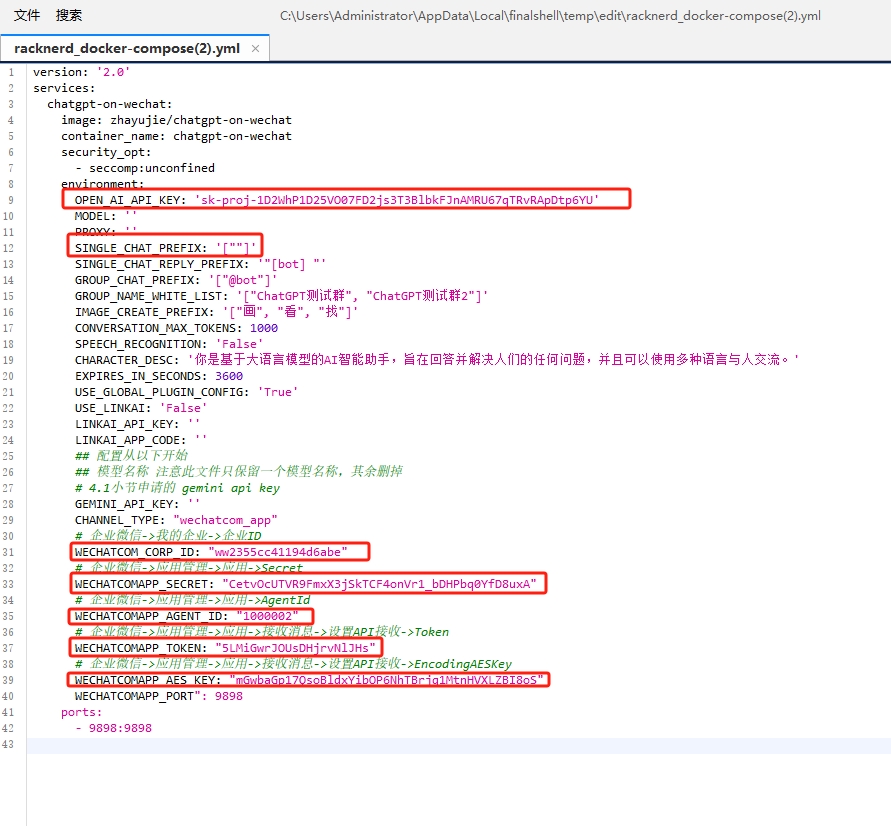Click the chatgpt-on-wechat: service key line
The width and height of the screenshot is (891, 826).
(x=110, y=104)
